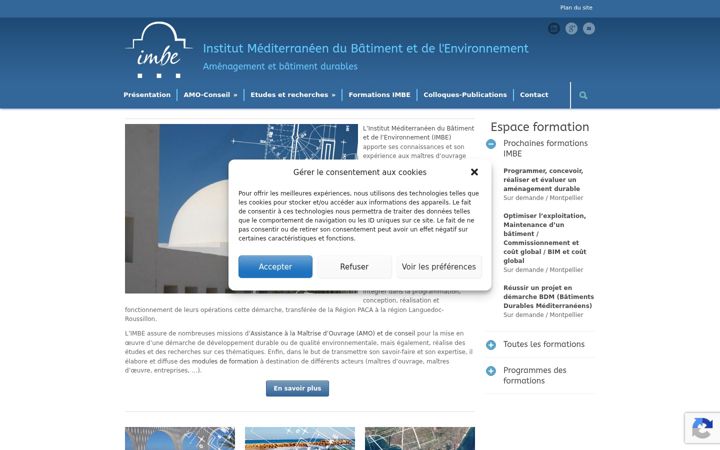
Task: Open the search magnifier icon
Action: 583,95
